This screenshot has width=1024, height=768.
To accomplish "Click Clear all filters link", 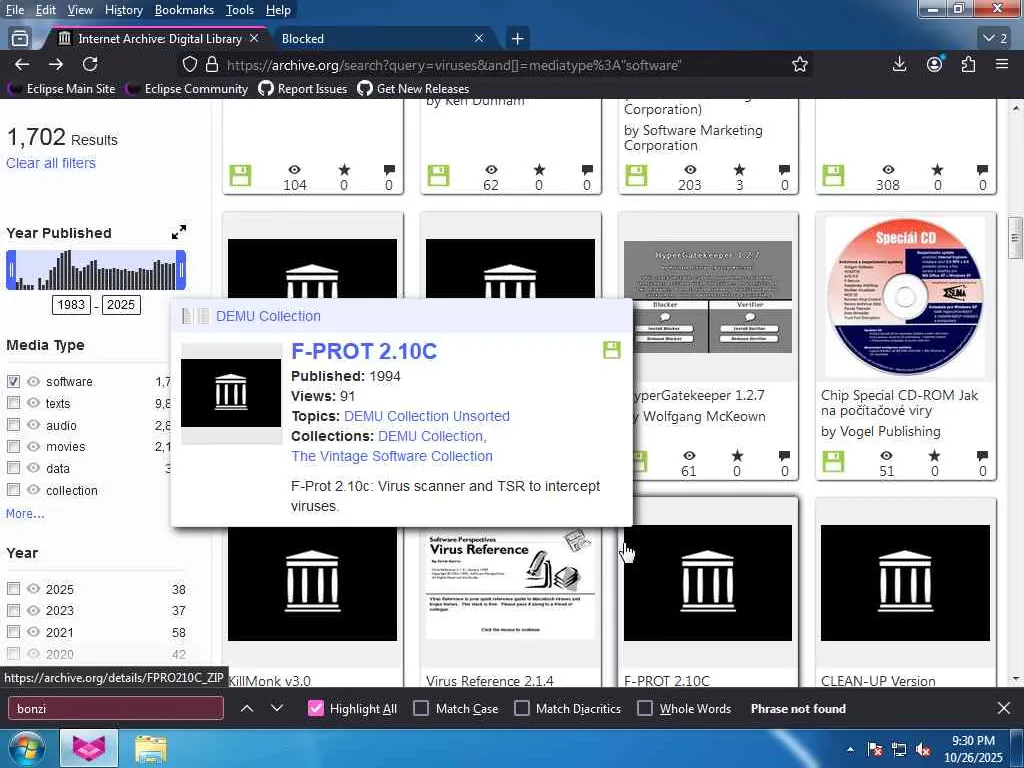I will [51, 163].
